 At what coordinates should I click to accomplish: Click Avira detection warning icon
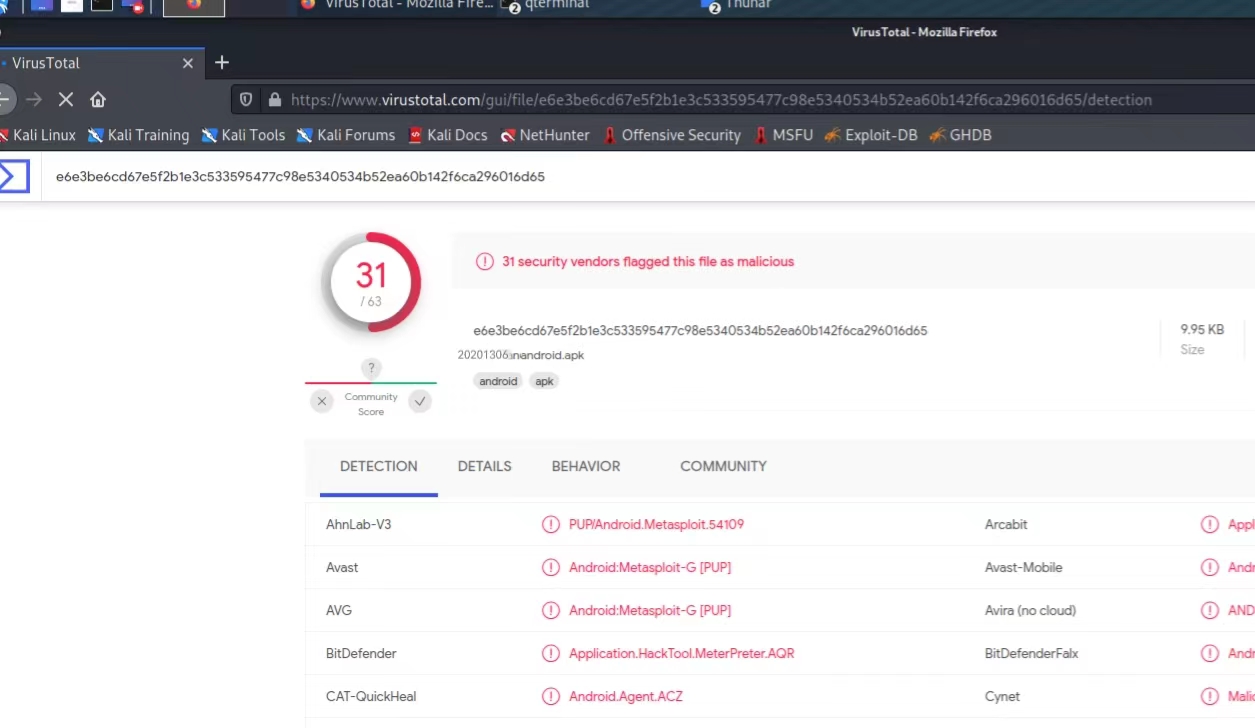[1210, 610]
